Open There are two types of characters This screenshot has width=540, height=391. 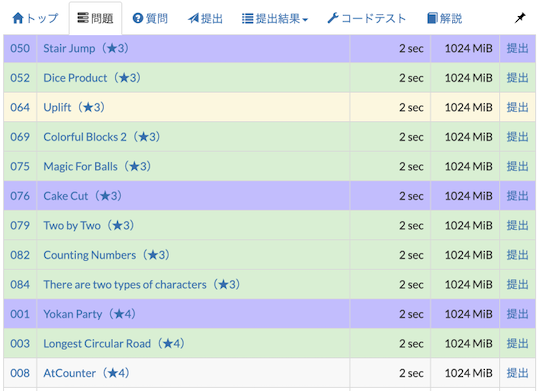pos(142,285)
